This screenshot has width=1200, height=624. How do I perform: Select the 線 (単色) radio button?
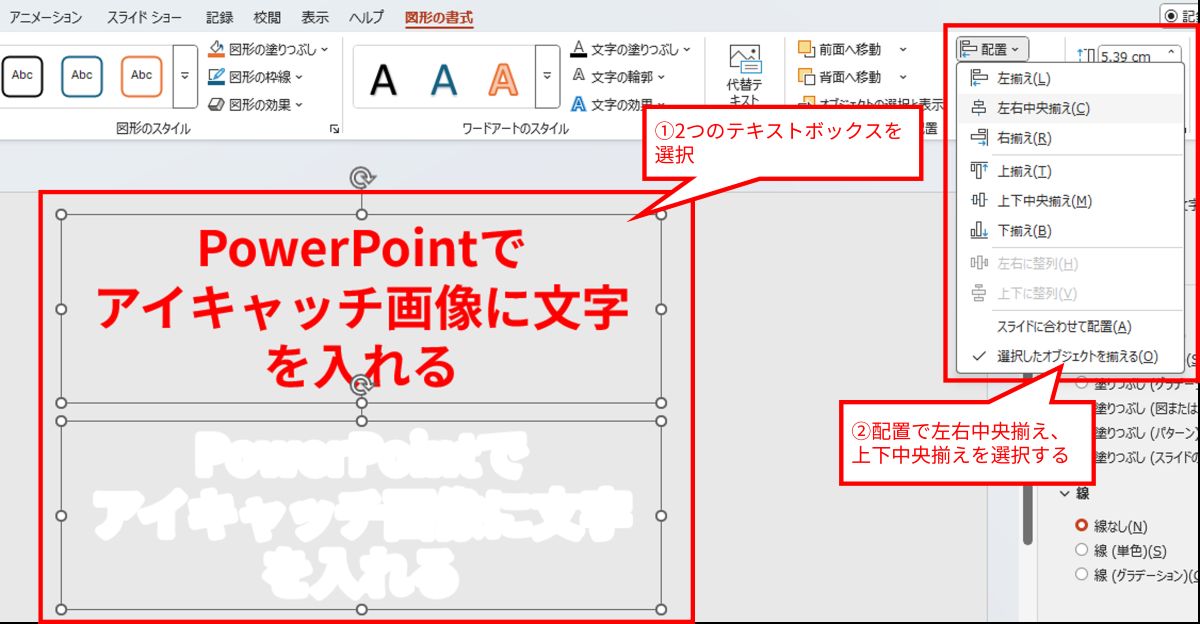click(1081, 550)
